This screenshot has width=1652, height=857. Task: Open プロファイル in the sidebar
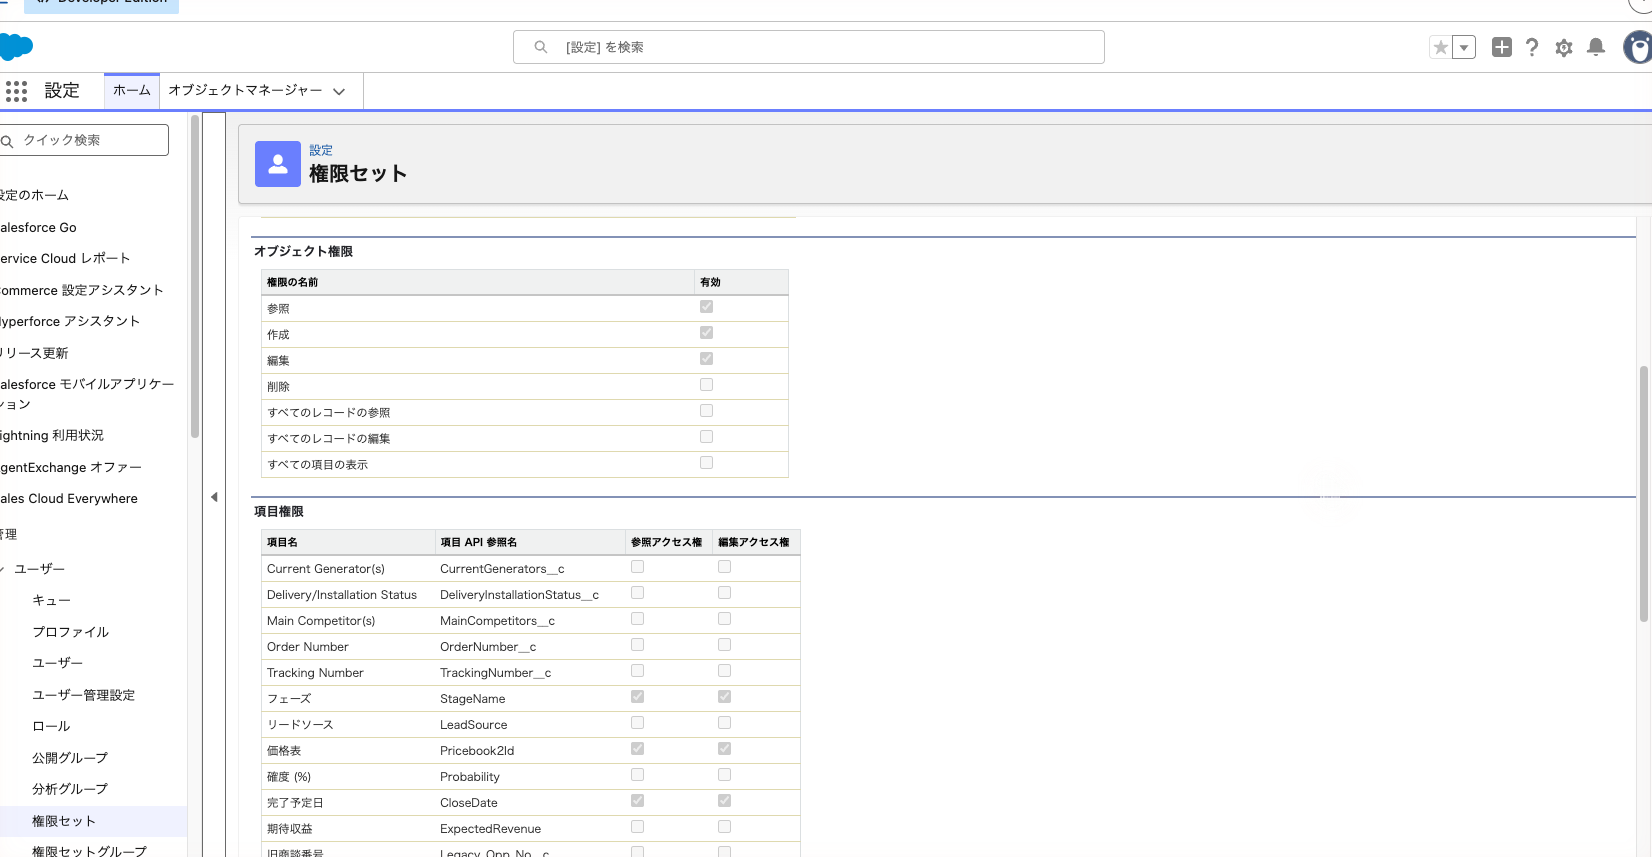point(70,632)
